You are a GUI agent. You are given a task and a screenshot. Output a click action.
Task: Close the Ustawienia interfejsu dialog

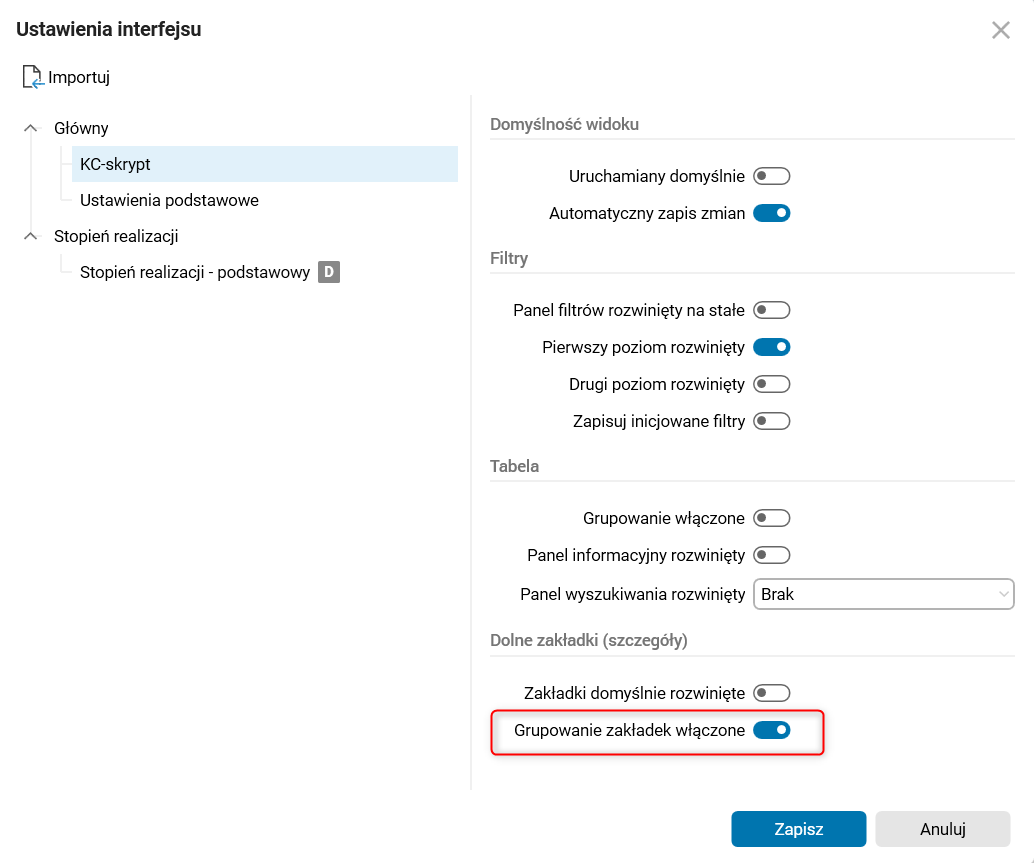pyautogui.click(x=1000, y=30)
